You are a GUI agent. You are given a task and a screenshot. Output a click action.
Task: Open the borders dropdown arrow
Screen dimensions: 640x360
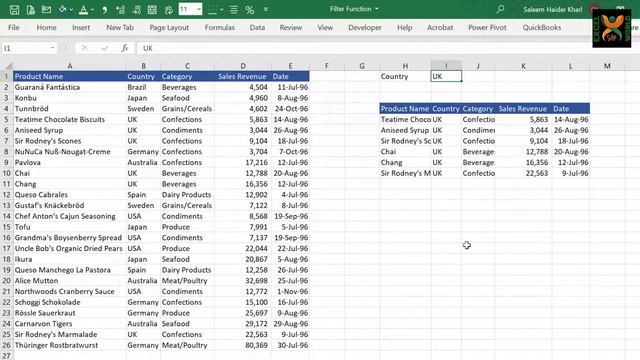click(222, 9)
